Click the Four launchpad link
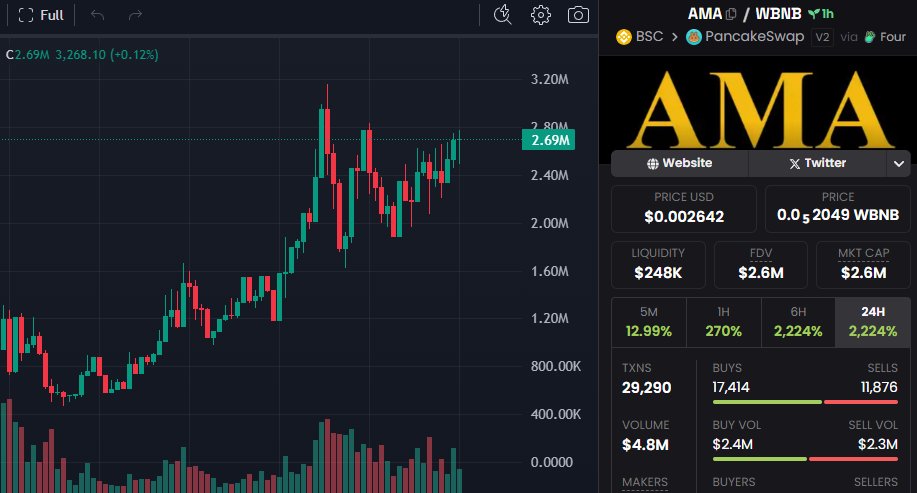Screen dimensions: 917x493 [x=885, y=37]
